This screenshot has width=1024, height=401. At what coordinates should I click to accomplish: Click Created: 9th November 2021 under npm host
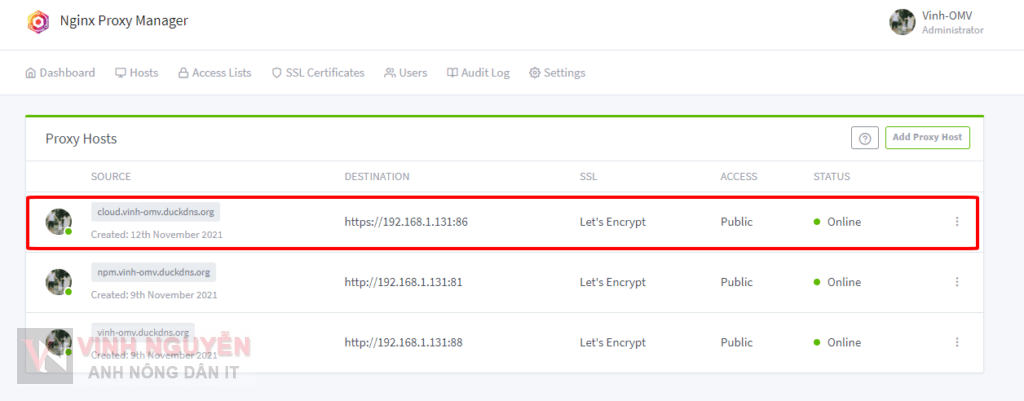pyautogui.click(x=154, y=295)
